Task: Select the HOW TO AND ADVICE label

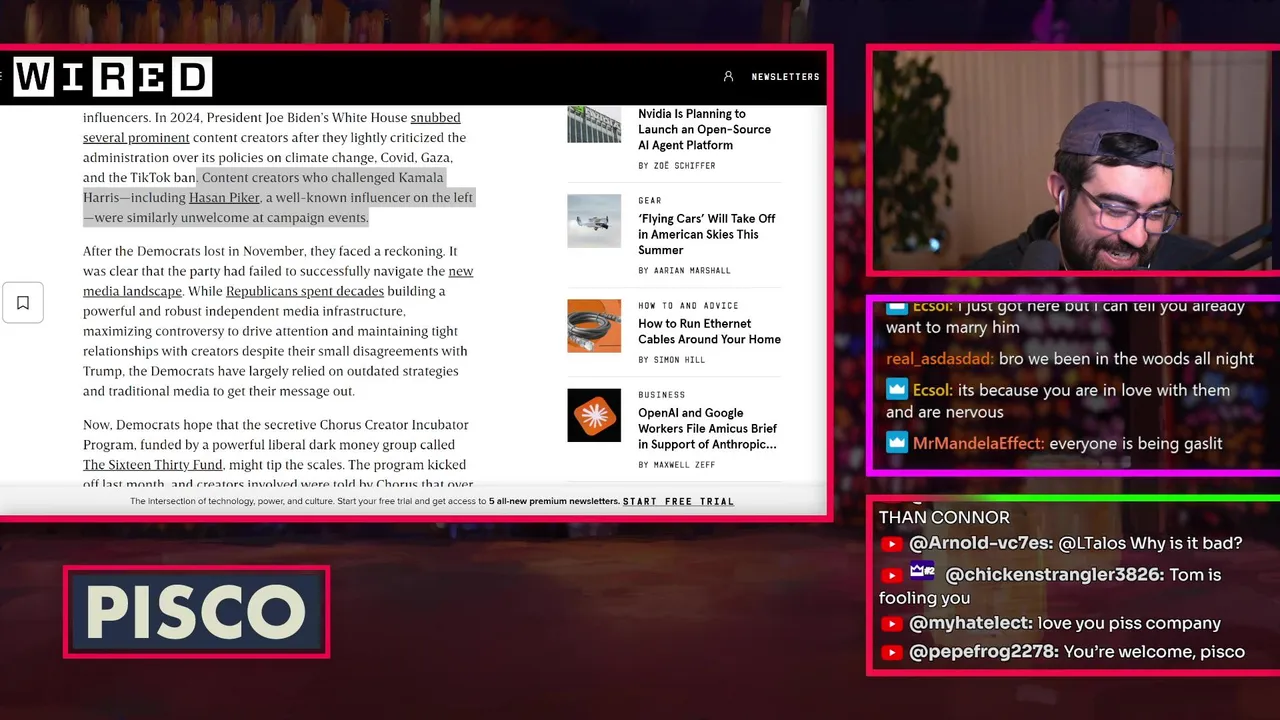Action: click(x=688, y=306)
